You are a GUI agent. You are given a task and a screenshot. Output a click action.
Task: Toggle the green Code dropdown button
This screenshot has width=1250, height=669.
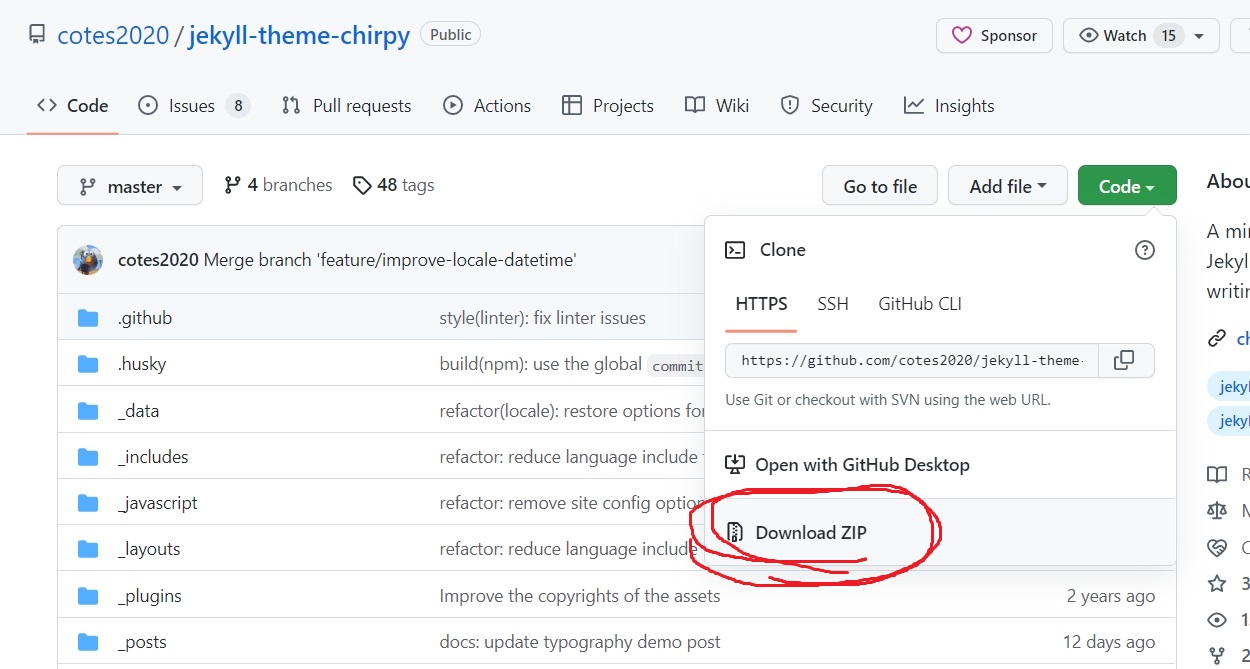point(1127,186)
